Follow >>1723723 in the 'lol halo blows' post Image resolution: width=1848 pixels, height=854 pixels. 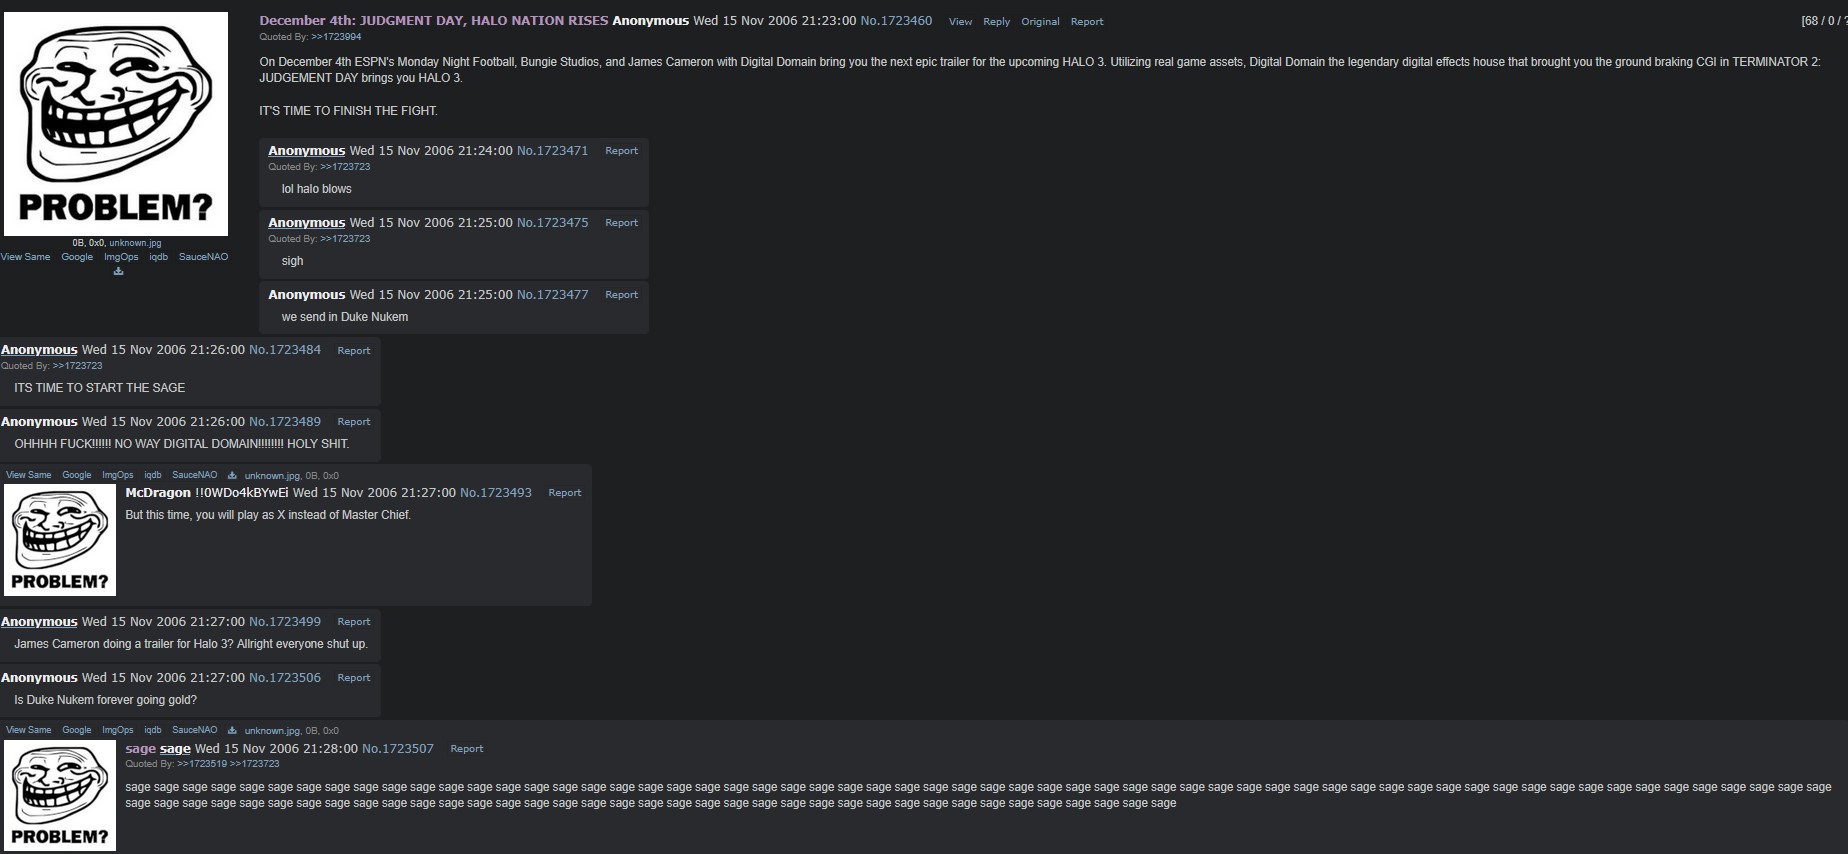(x=345, y=167)
